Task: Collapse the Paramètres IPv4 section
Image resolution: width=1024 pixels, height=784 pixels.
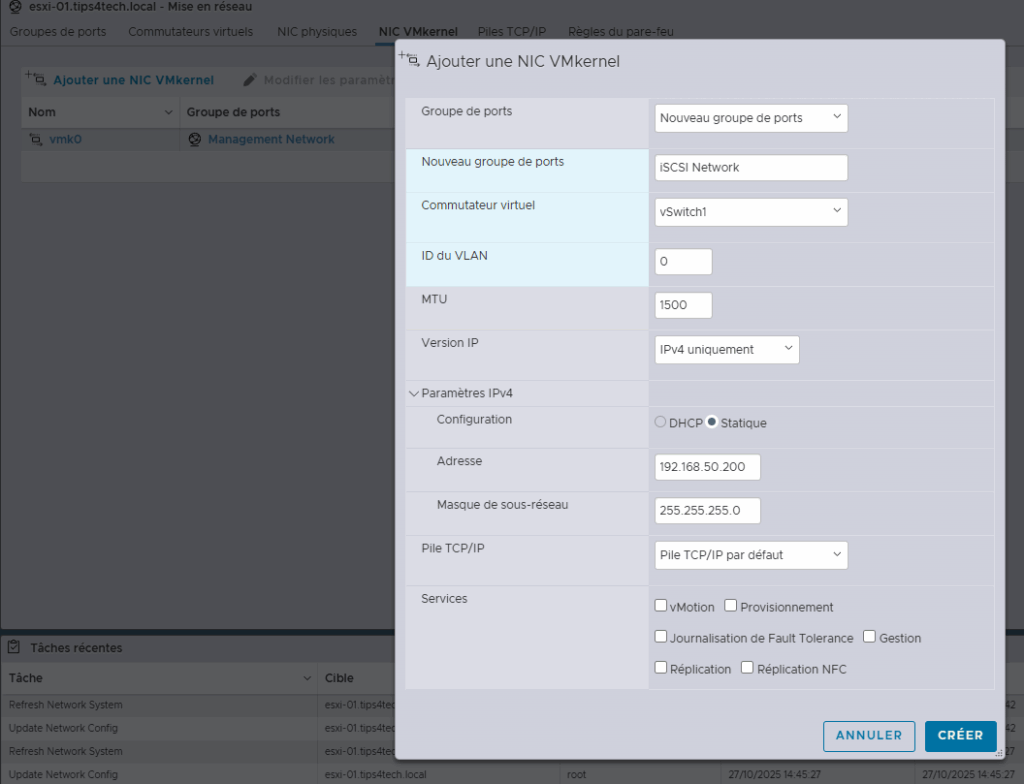Action: point(414,394)
